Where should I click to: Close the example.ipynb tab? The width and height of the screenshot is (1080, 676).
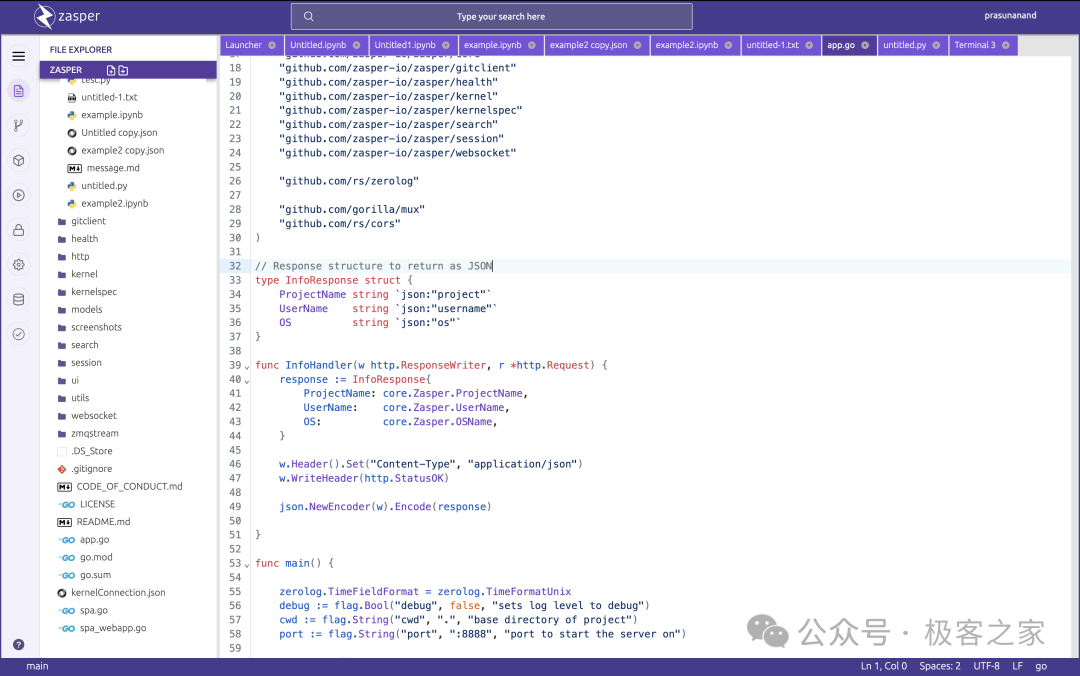[x=532, y=45]
